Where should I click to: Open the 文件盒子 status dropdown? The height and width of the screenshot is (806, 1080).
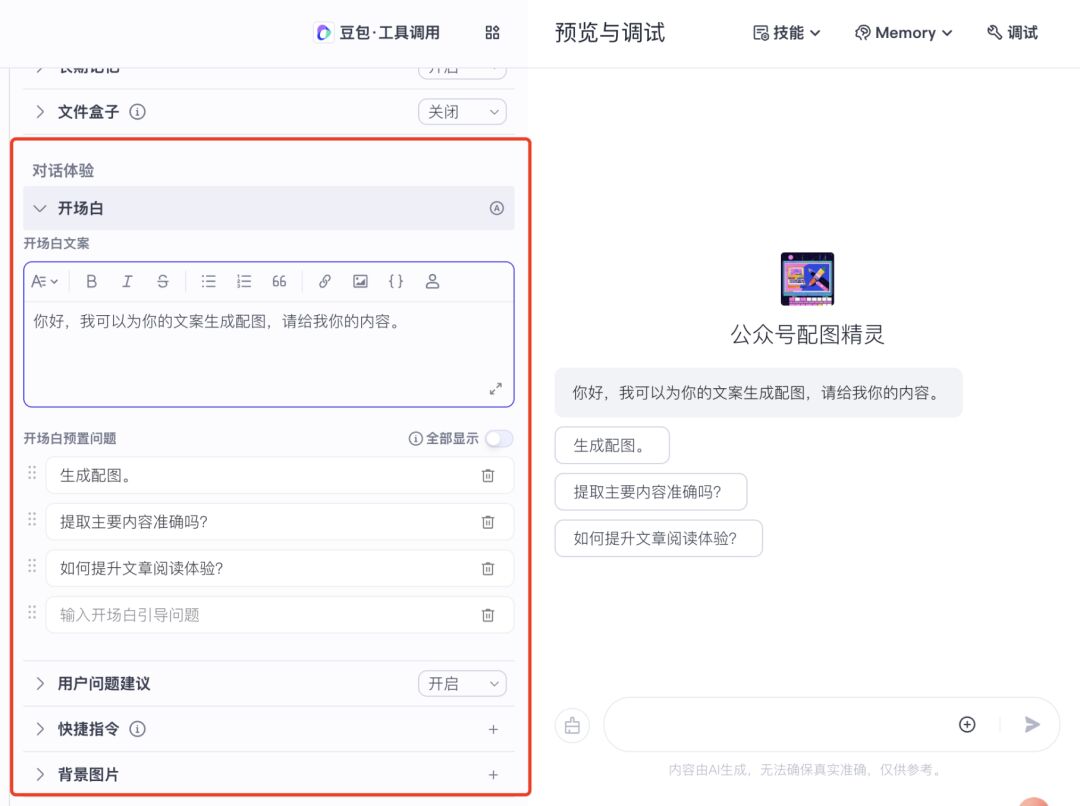pyautogui.click(x=462, y=112)
